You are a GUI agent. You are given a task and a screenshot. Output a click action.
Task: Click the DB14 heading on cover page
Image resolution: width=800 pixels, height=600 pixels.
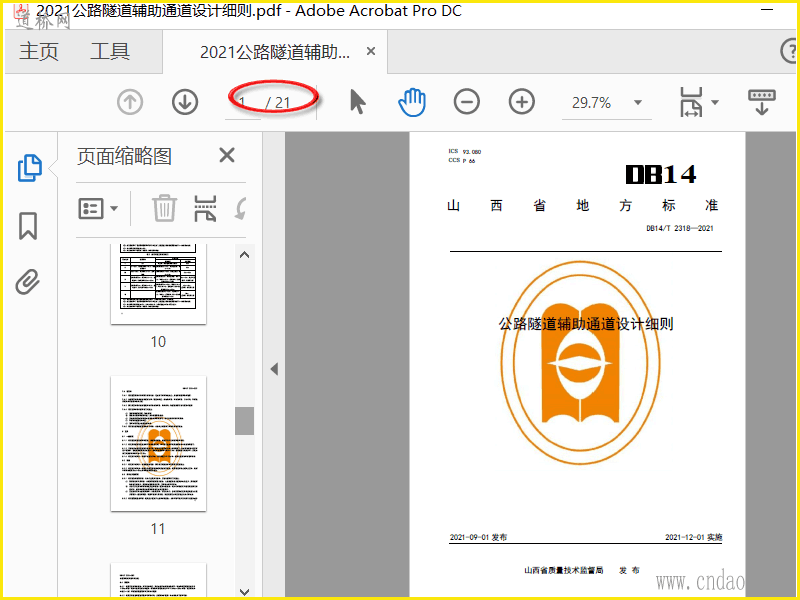[x=661, y=174]
